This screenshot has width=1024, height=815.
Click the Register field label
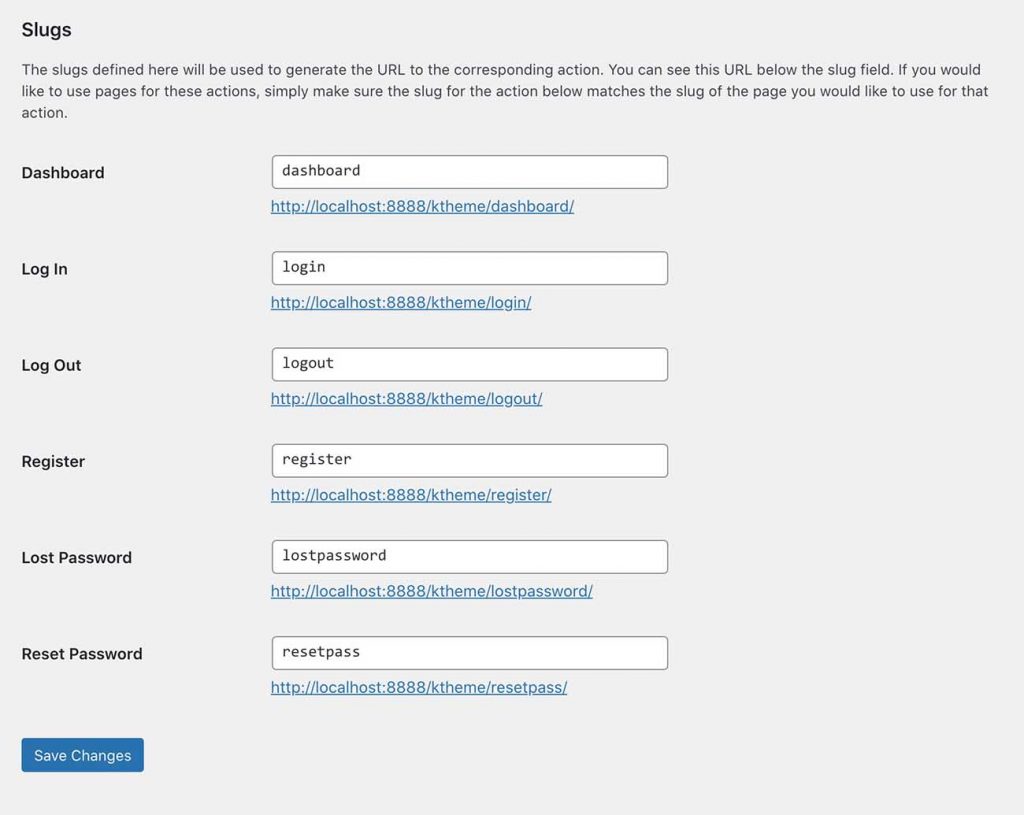coord(53,461)
